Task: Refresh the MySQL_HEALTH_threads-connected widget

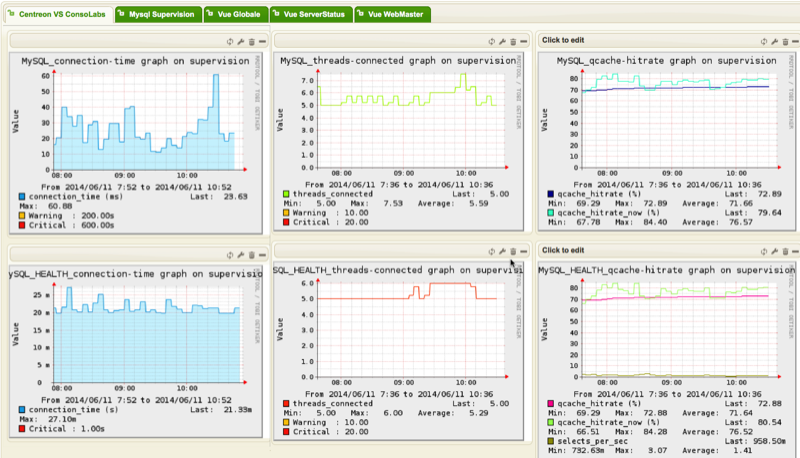Action: click(x=492, y=251)
